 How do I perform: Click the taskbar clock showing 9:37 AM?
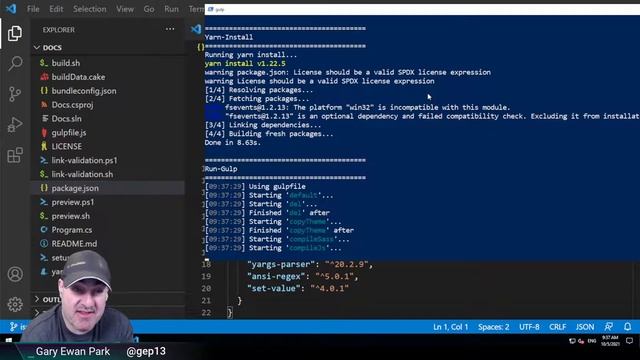click(610, 341)
